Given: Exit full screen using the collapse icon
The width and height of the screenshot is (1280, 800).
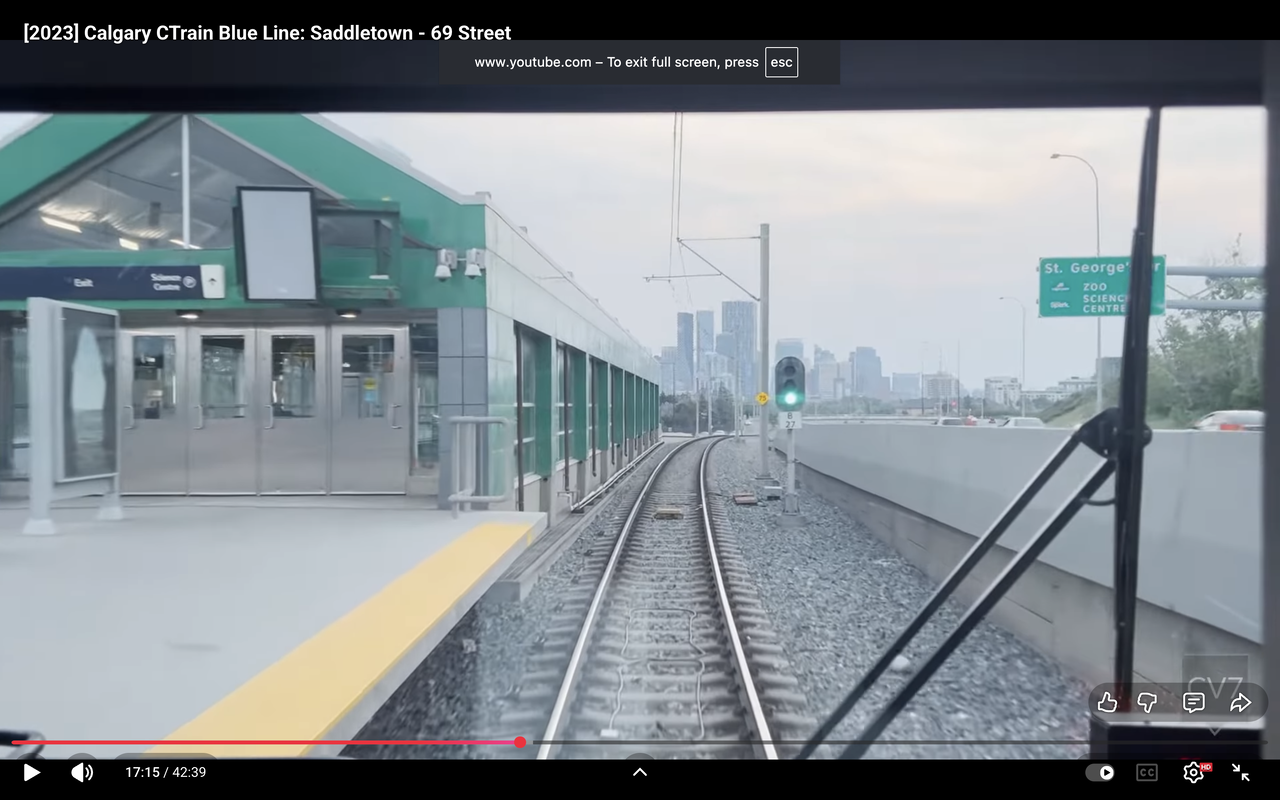Looking at the screenshot, I should click(x=1241, y=772).
